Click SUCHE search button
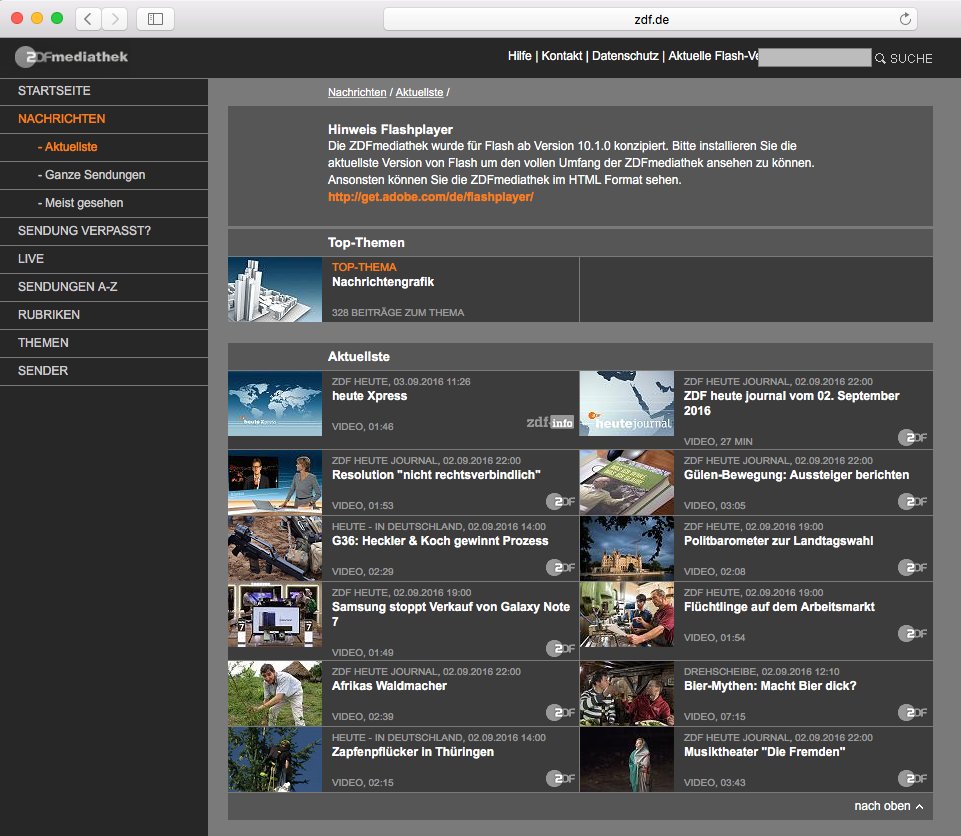 point(911,58)
